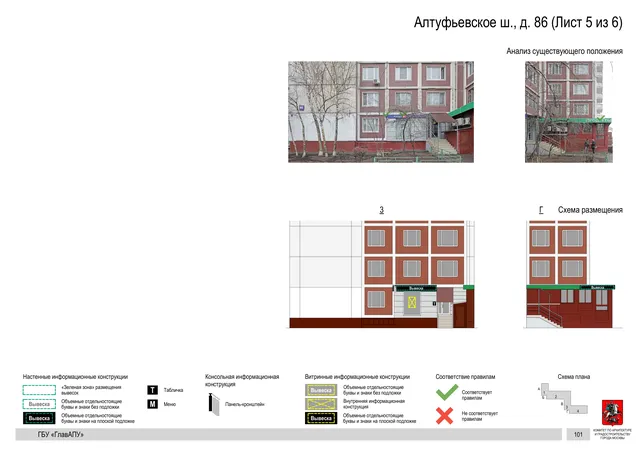
Task: Click the building plan diagram under 'Схема плана'
Action: 563,398
